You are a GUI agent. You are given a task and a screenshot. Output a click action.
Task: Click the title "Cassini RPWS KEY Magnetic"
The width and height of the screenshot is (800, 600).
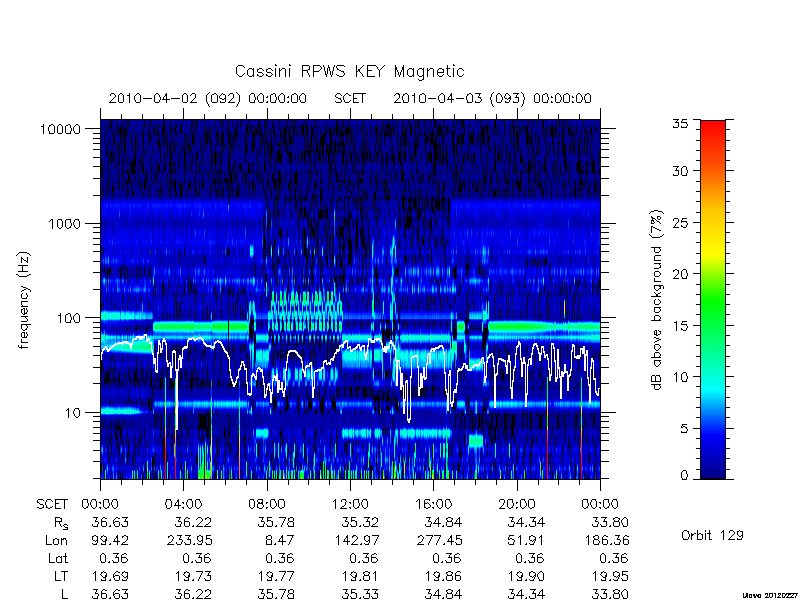[x=349, y=71]
